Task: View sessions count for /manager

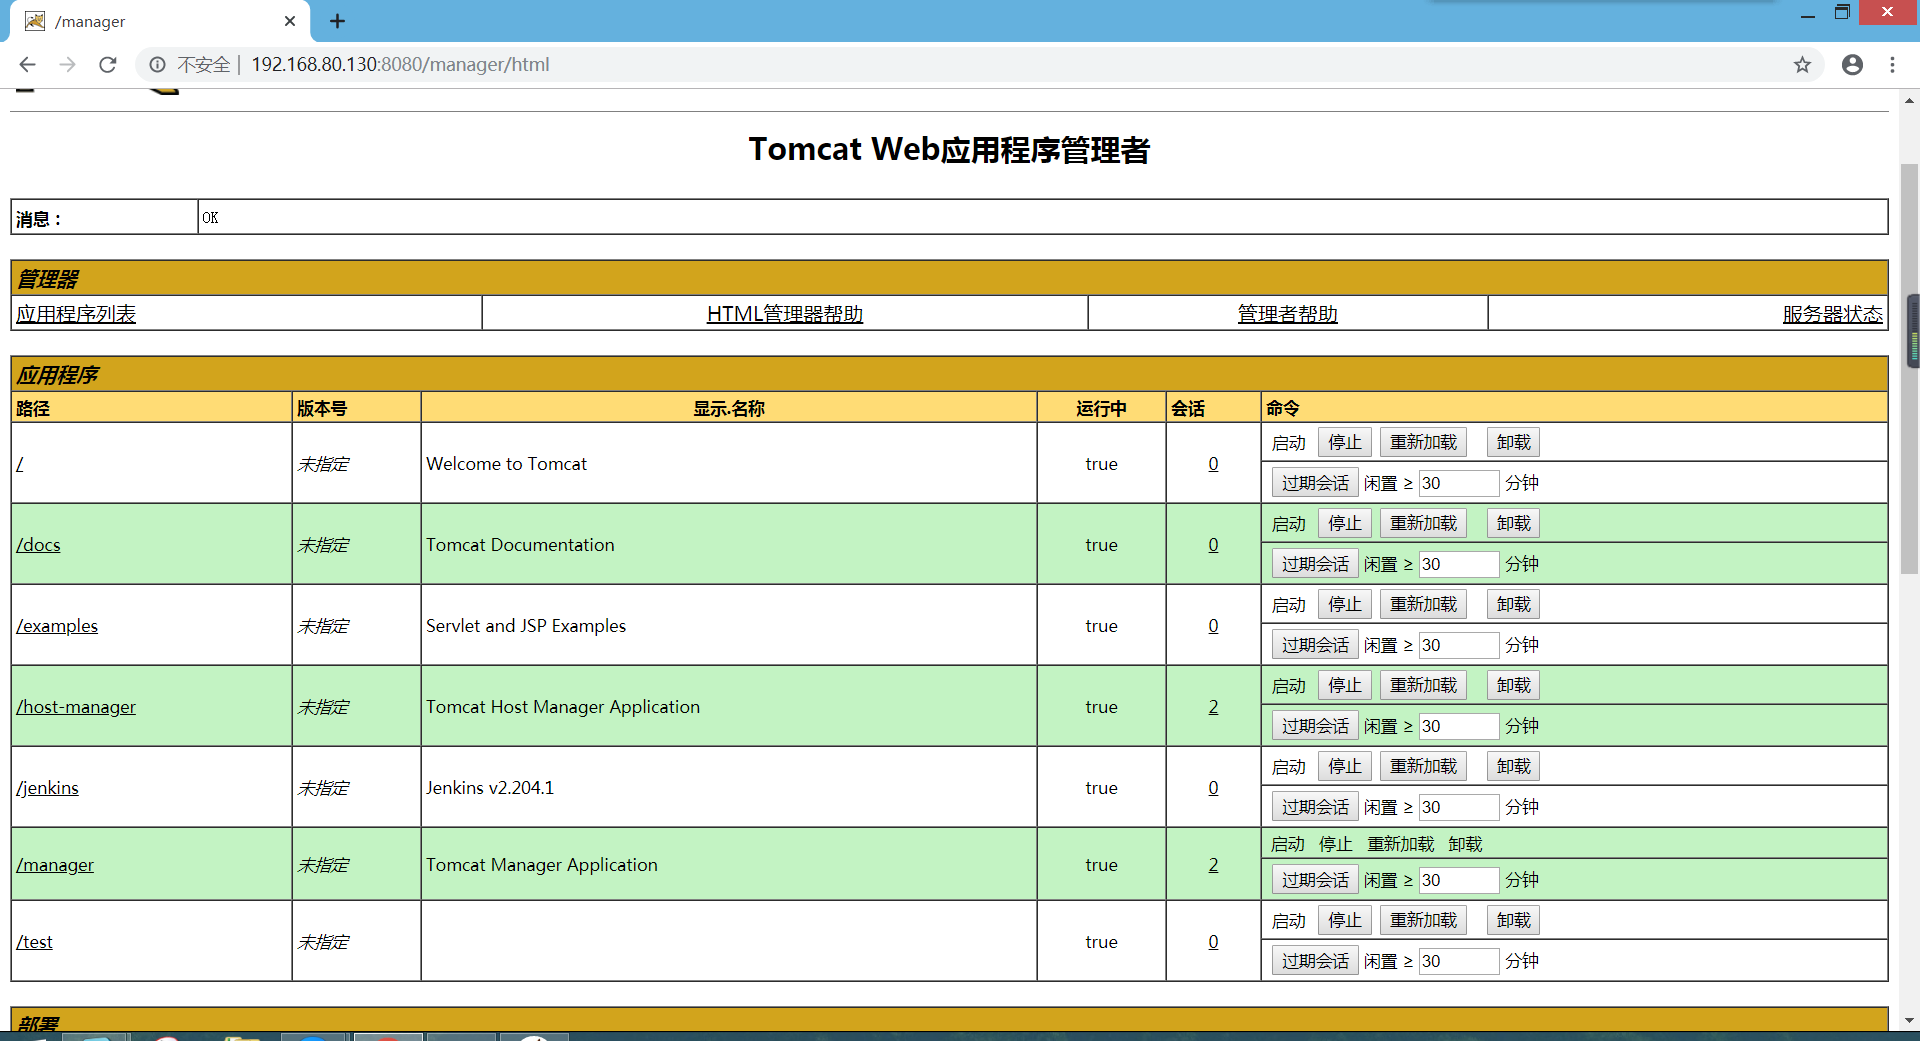Action: click(1213, 865)
